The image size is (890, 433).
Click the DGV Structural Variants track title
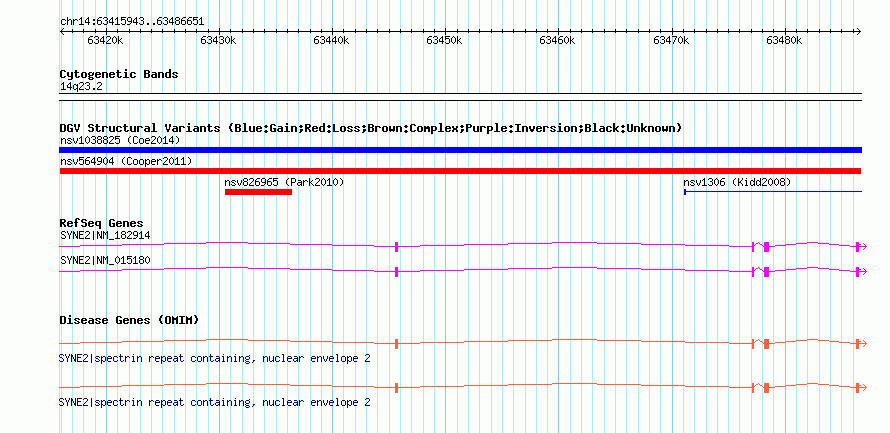point(371,128)
